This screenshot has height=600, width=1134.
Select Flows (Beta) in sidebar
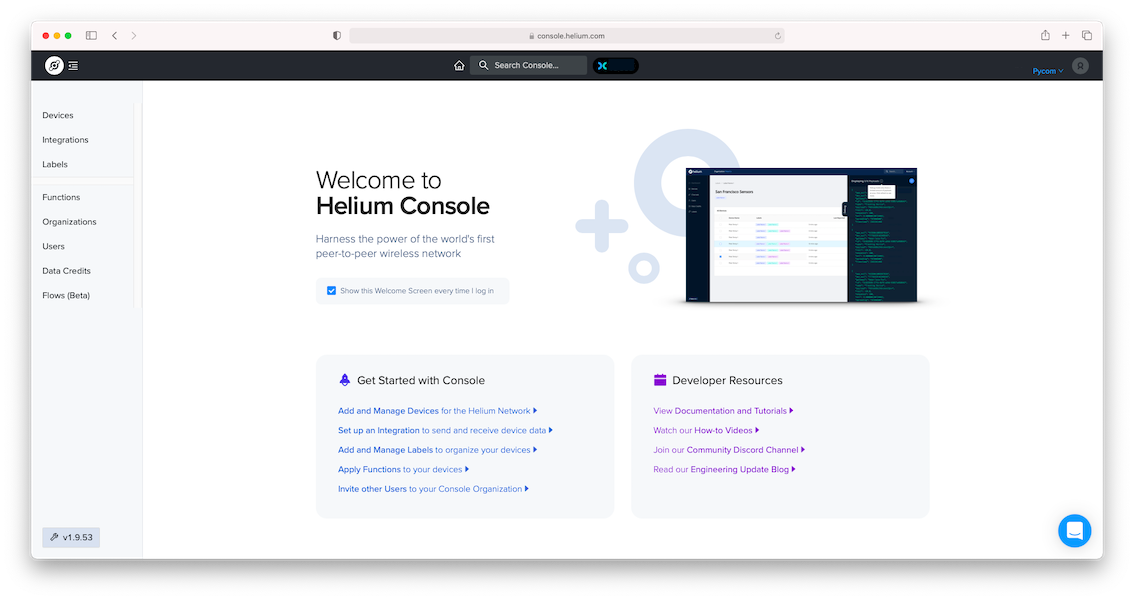66,296
